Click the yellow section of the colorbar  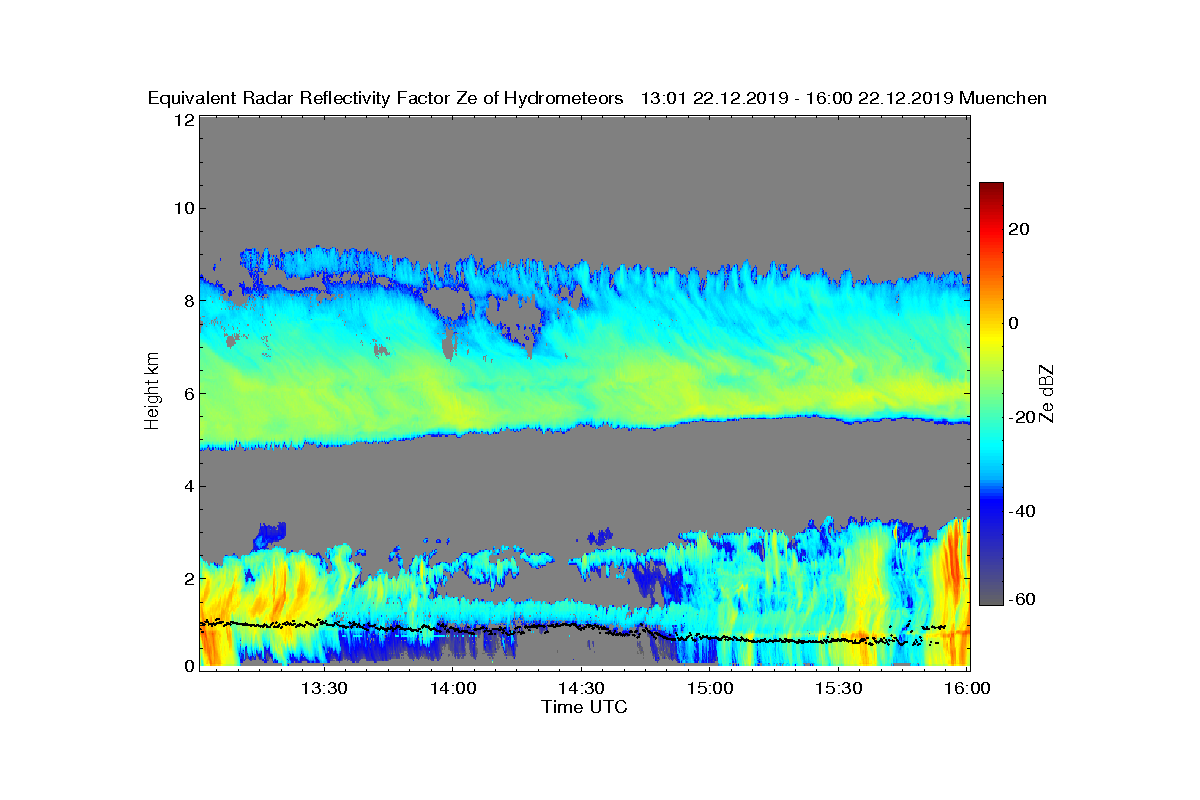pos(991,340)
